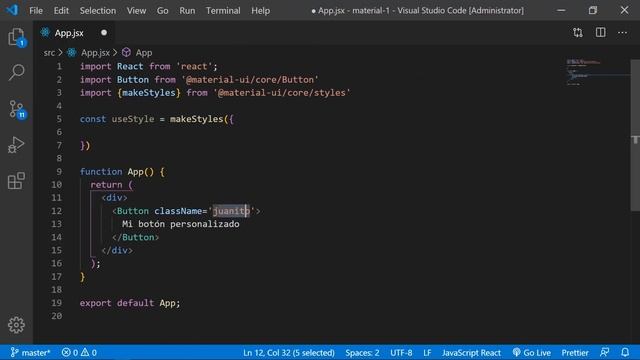Open the Selection menu
This screenshot has height=360, width=640.
click(x=98, y=11)
